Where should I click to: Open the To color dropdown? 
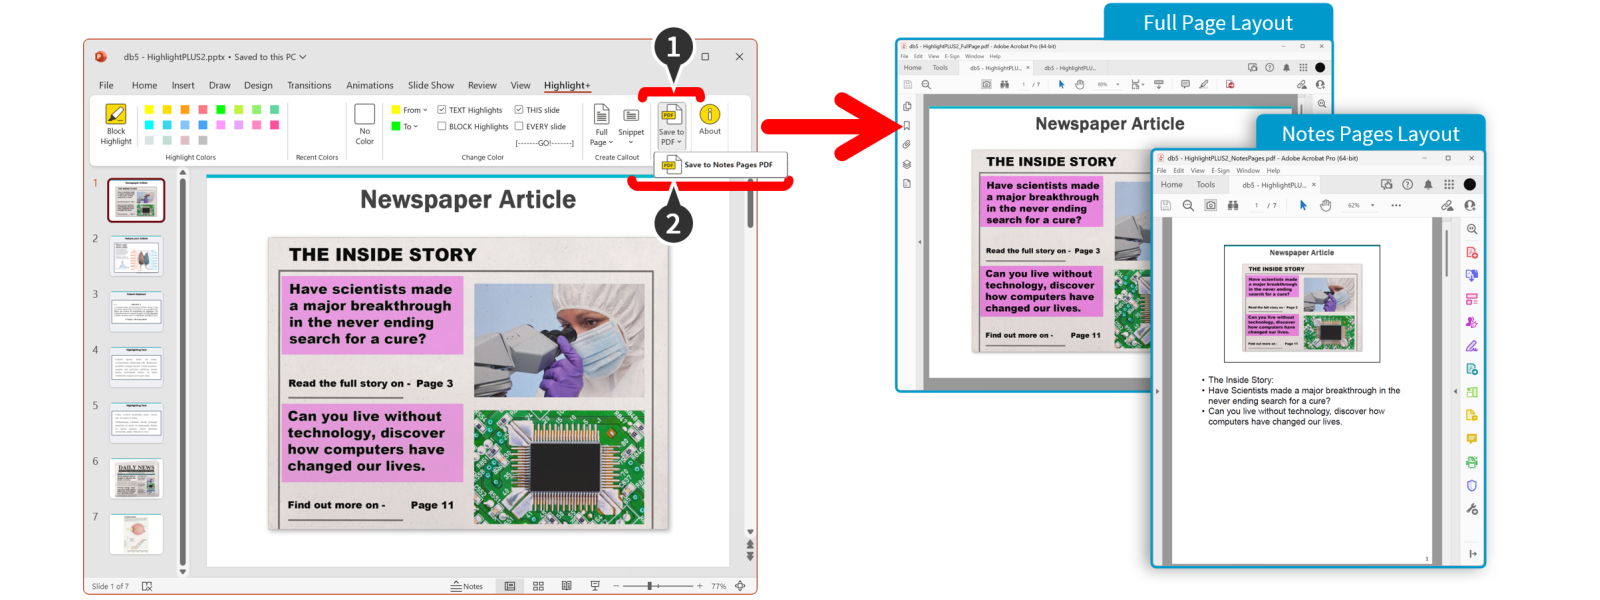(404, 127)
